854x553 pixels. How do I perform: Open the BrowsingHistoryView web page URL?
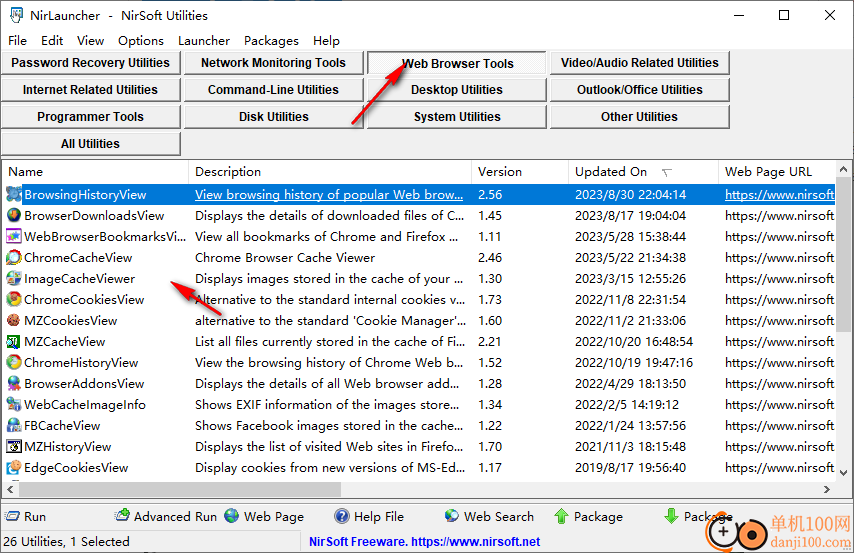[x=779, y=195]
